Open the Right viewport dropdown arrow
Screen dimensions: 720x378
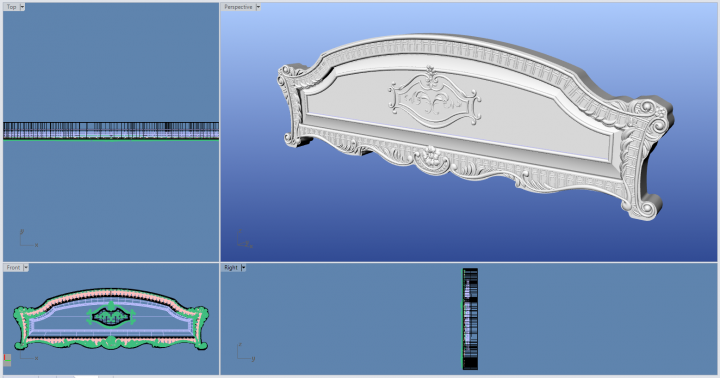tap(243, 267)
